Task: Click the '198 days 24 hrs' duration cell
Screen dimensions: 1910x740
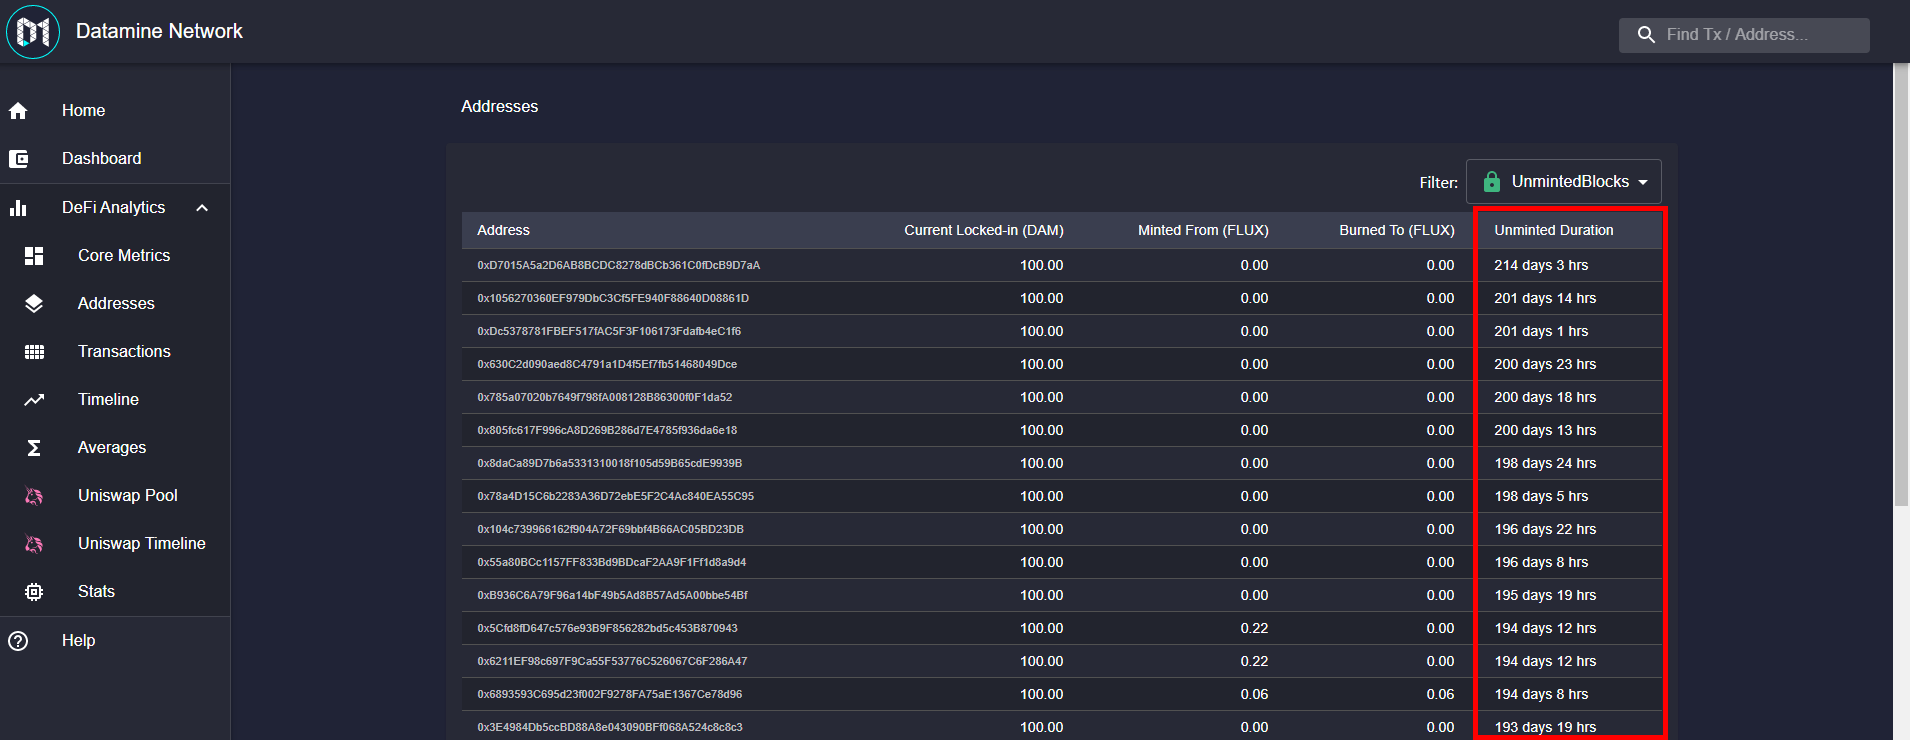Action: [x=1545, y=463]
